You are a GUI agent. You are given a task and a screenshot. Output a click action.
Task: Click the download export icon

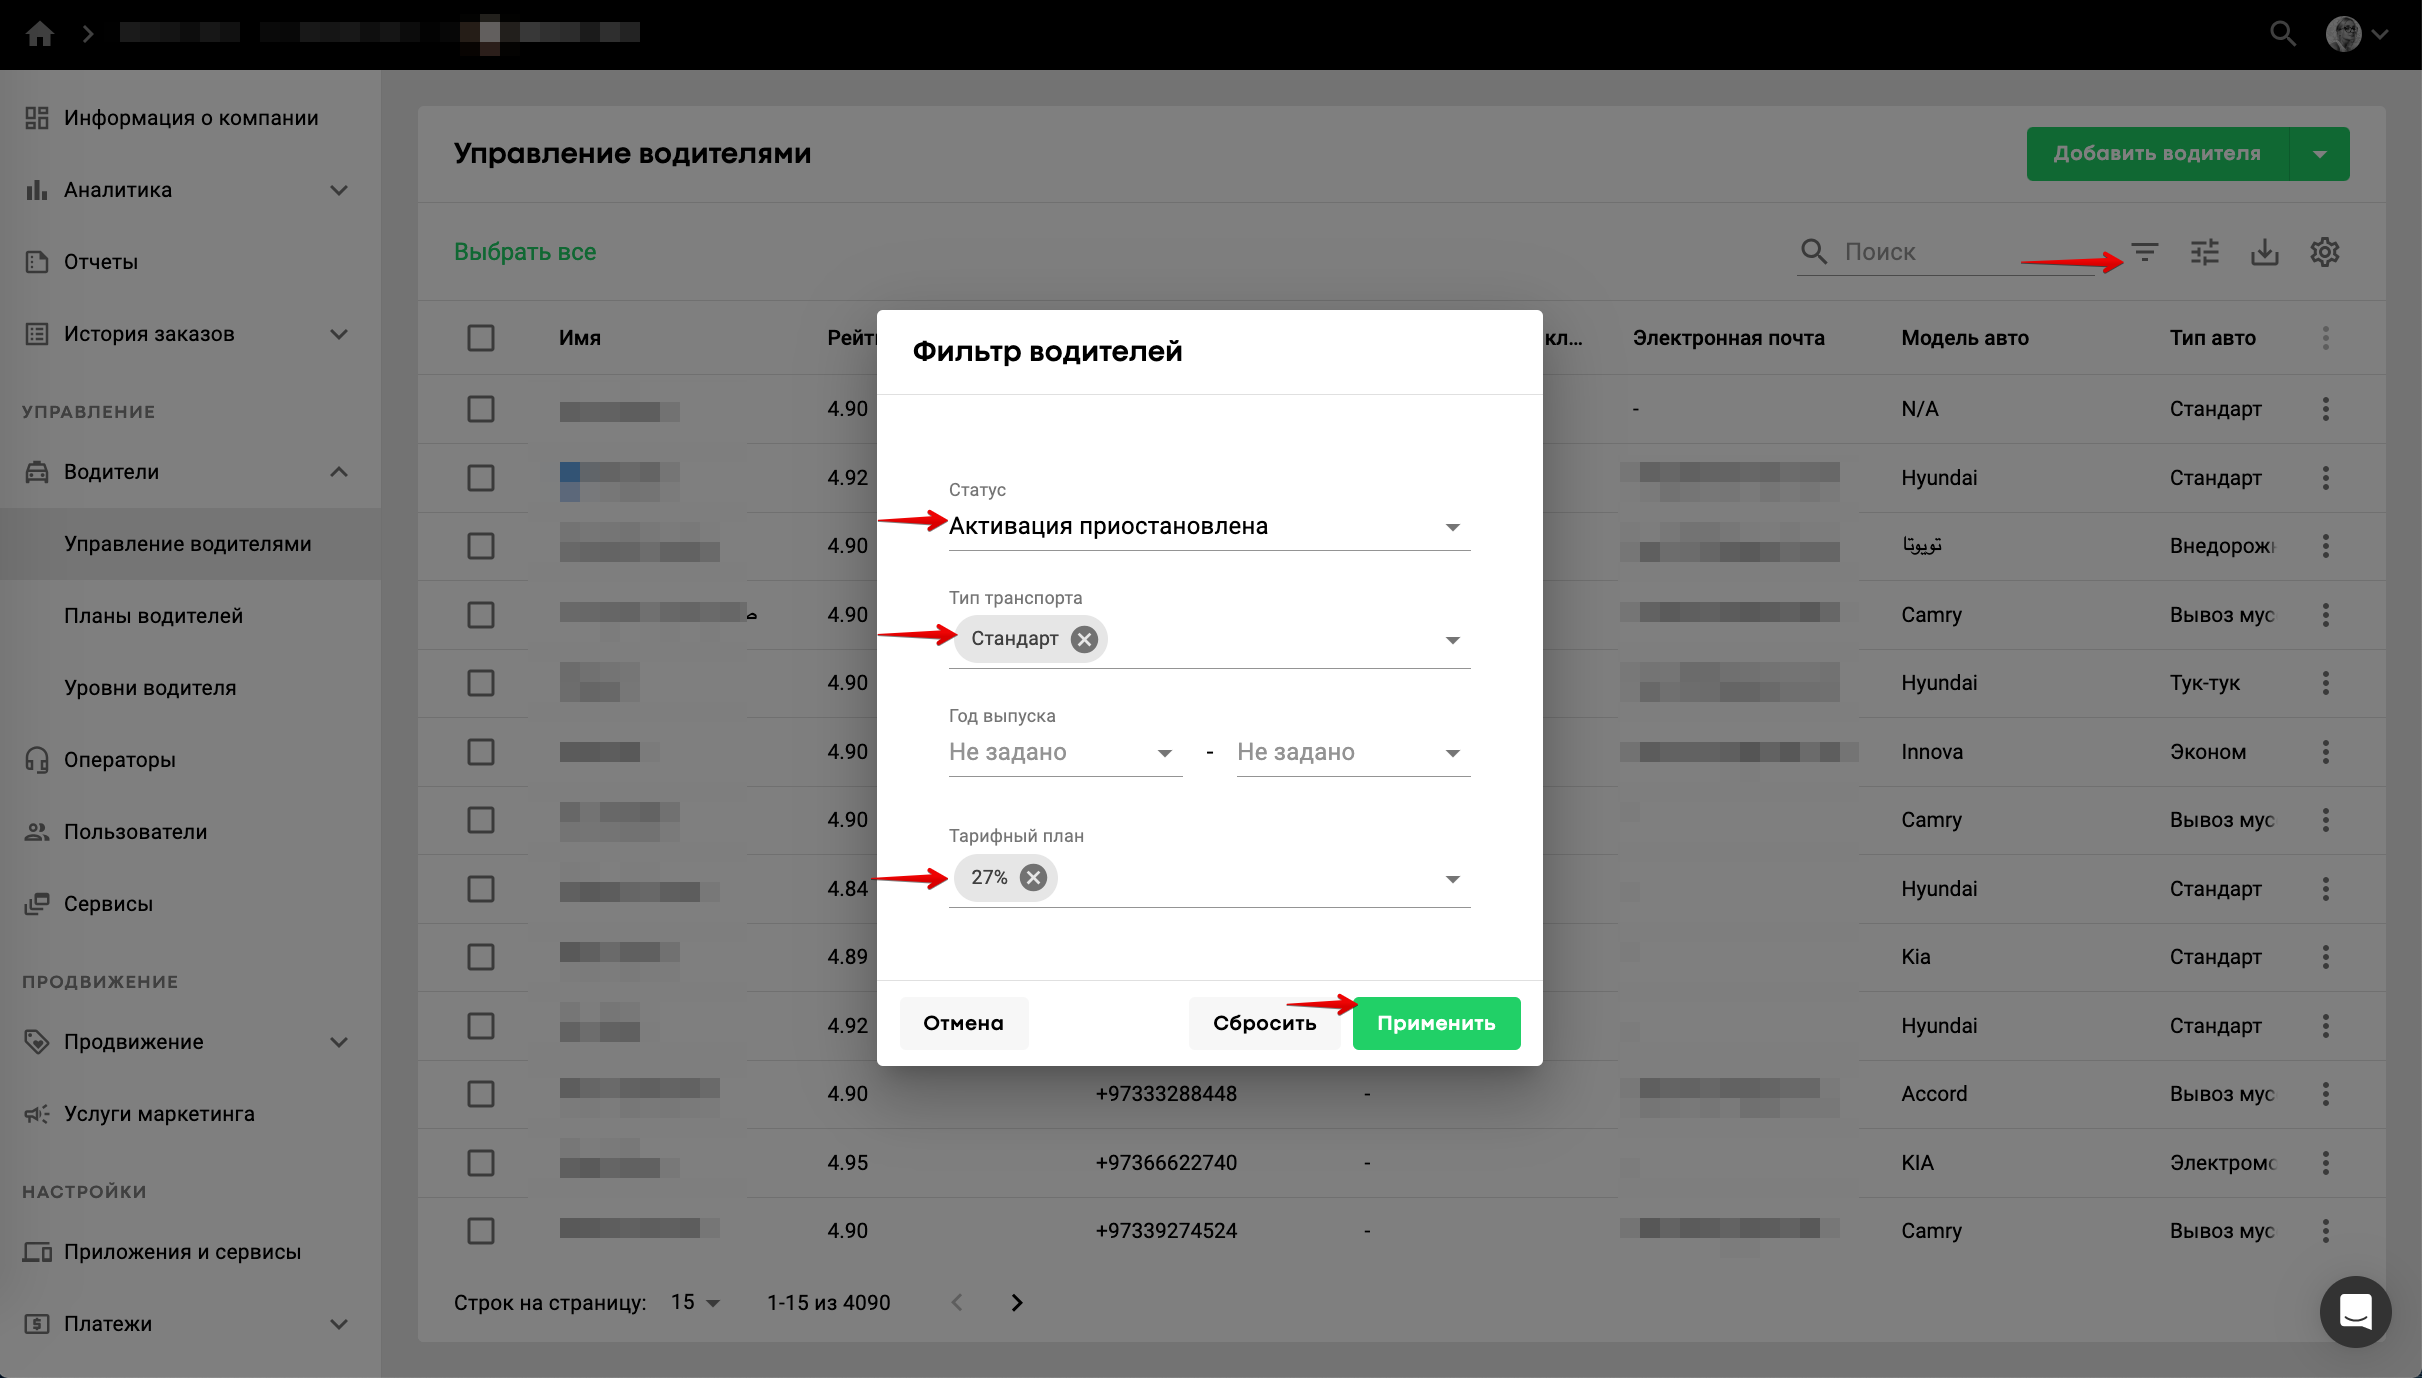[x=2264, y=252]
